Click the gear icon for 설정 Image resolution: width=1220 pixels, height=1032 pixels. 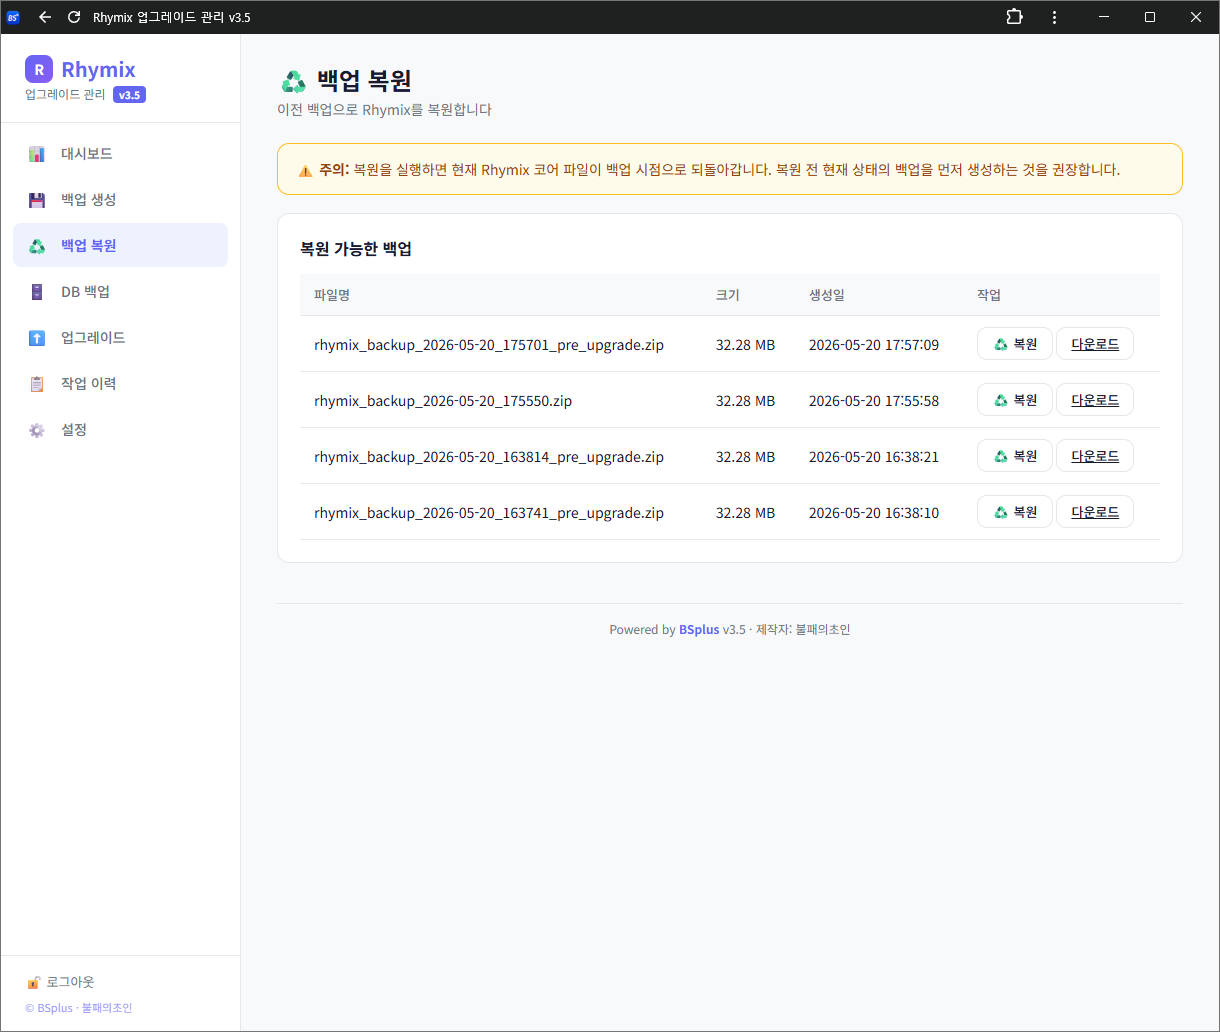[37, 430]
